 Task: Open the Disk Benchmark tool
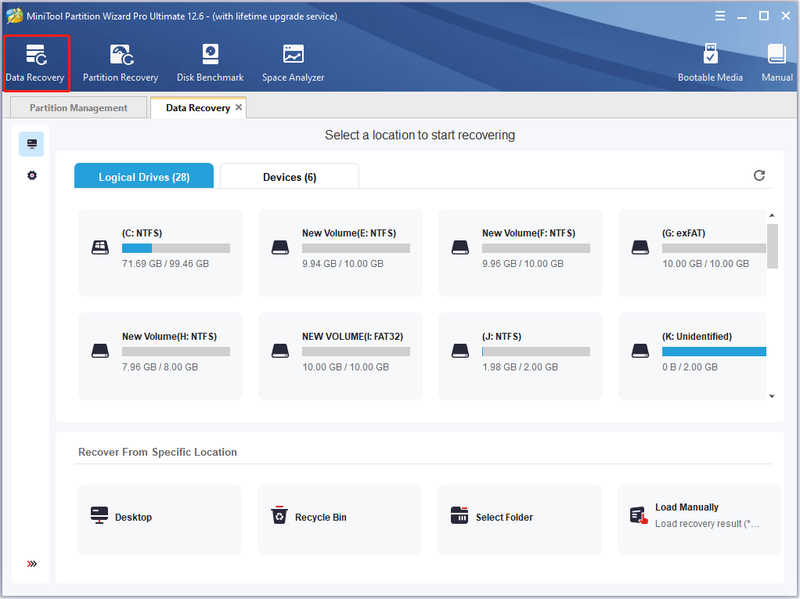tap(210, 63)
